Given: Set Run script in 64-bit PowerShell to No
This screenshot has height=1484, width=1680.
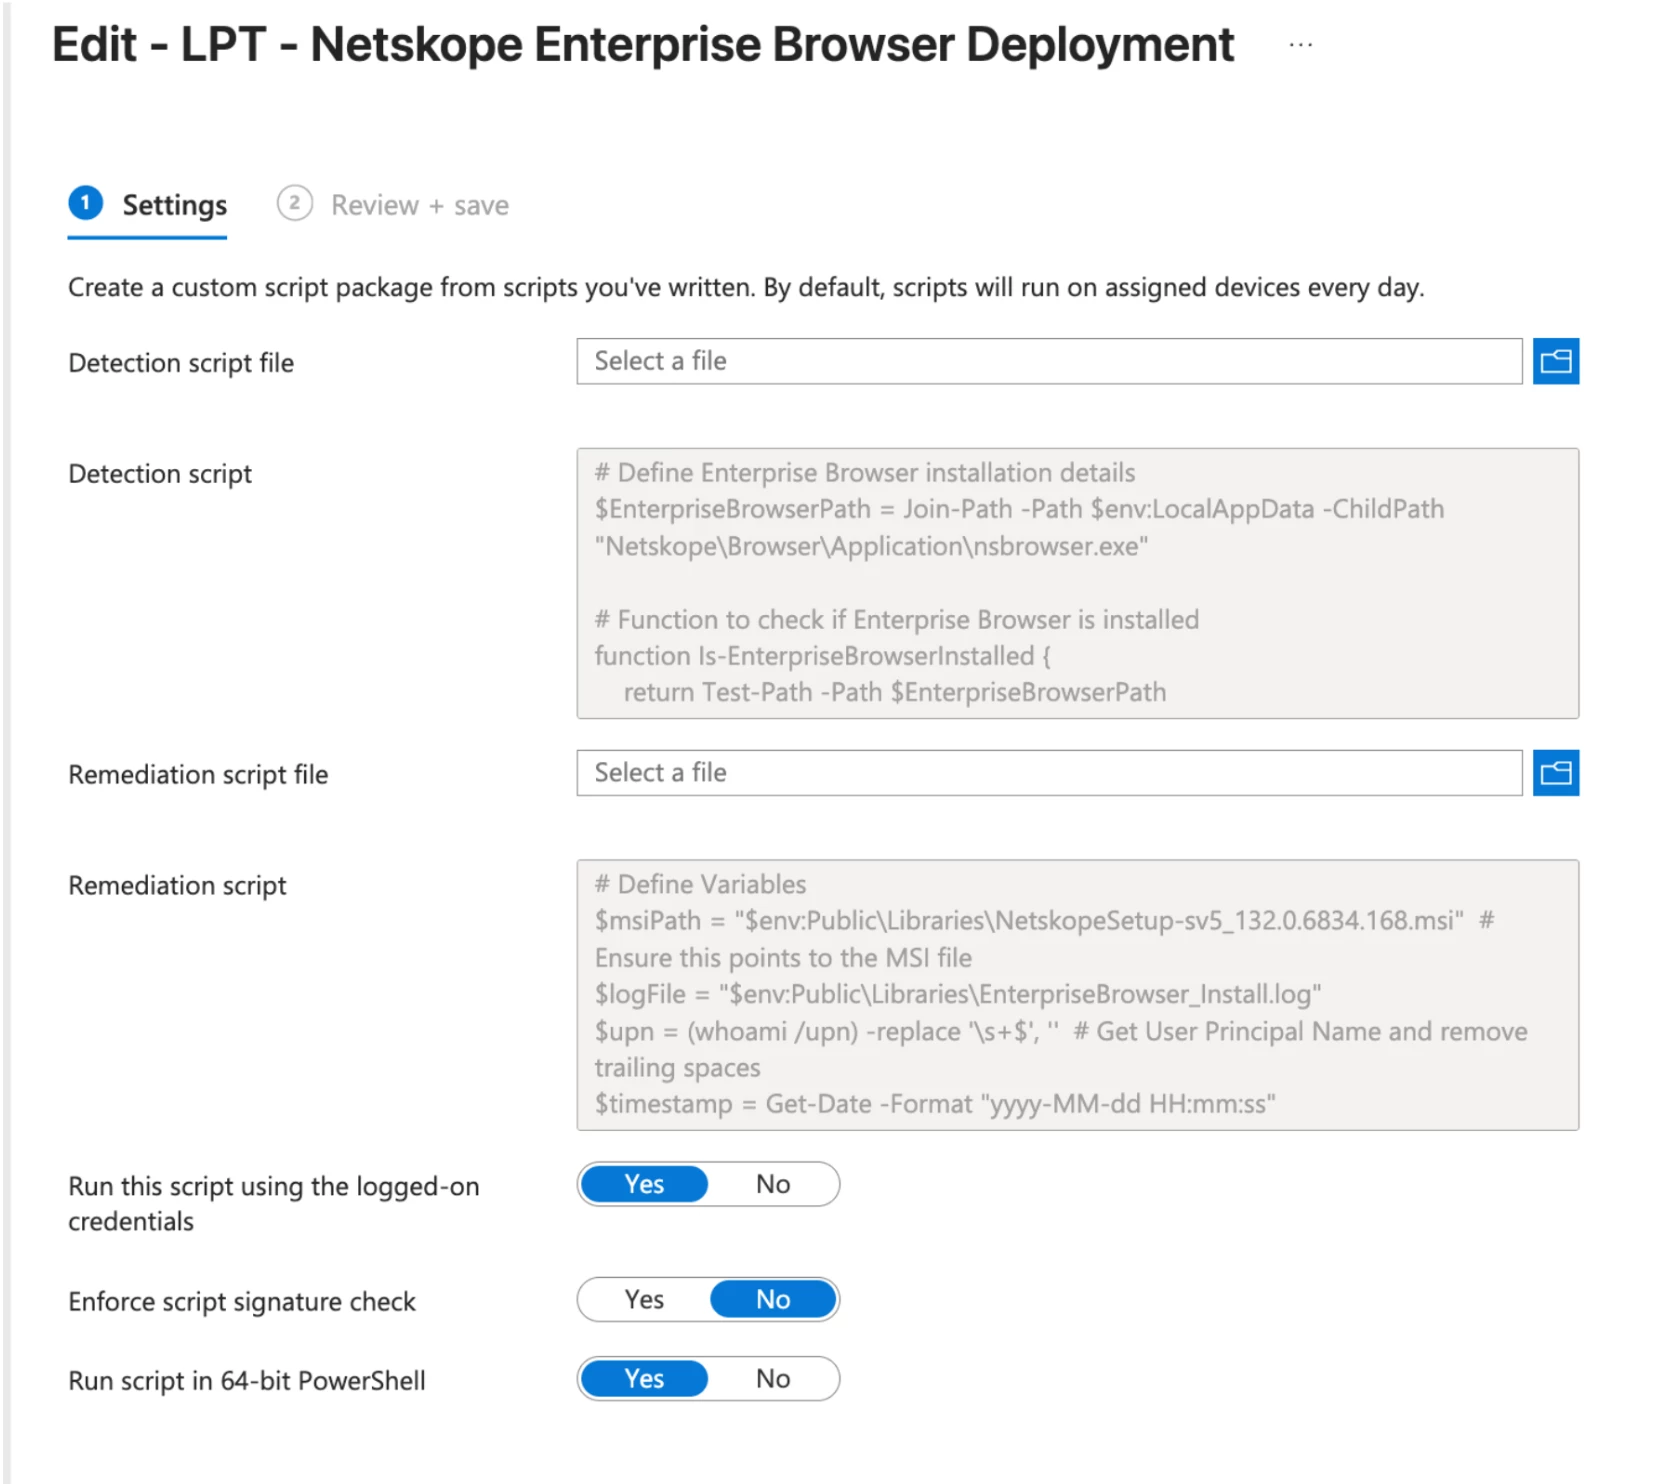Looking at the screenshot, I should click(x=773, y=1378).
